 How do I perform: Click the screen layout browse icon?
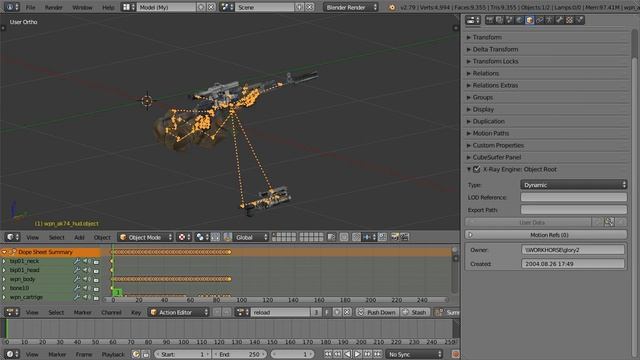pyautogui.click(x=129, y=7)
